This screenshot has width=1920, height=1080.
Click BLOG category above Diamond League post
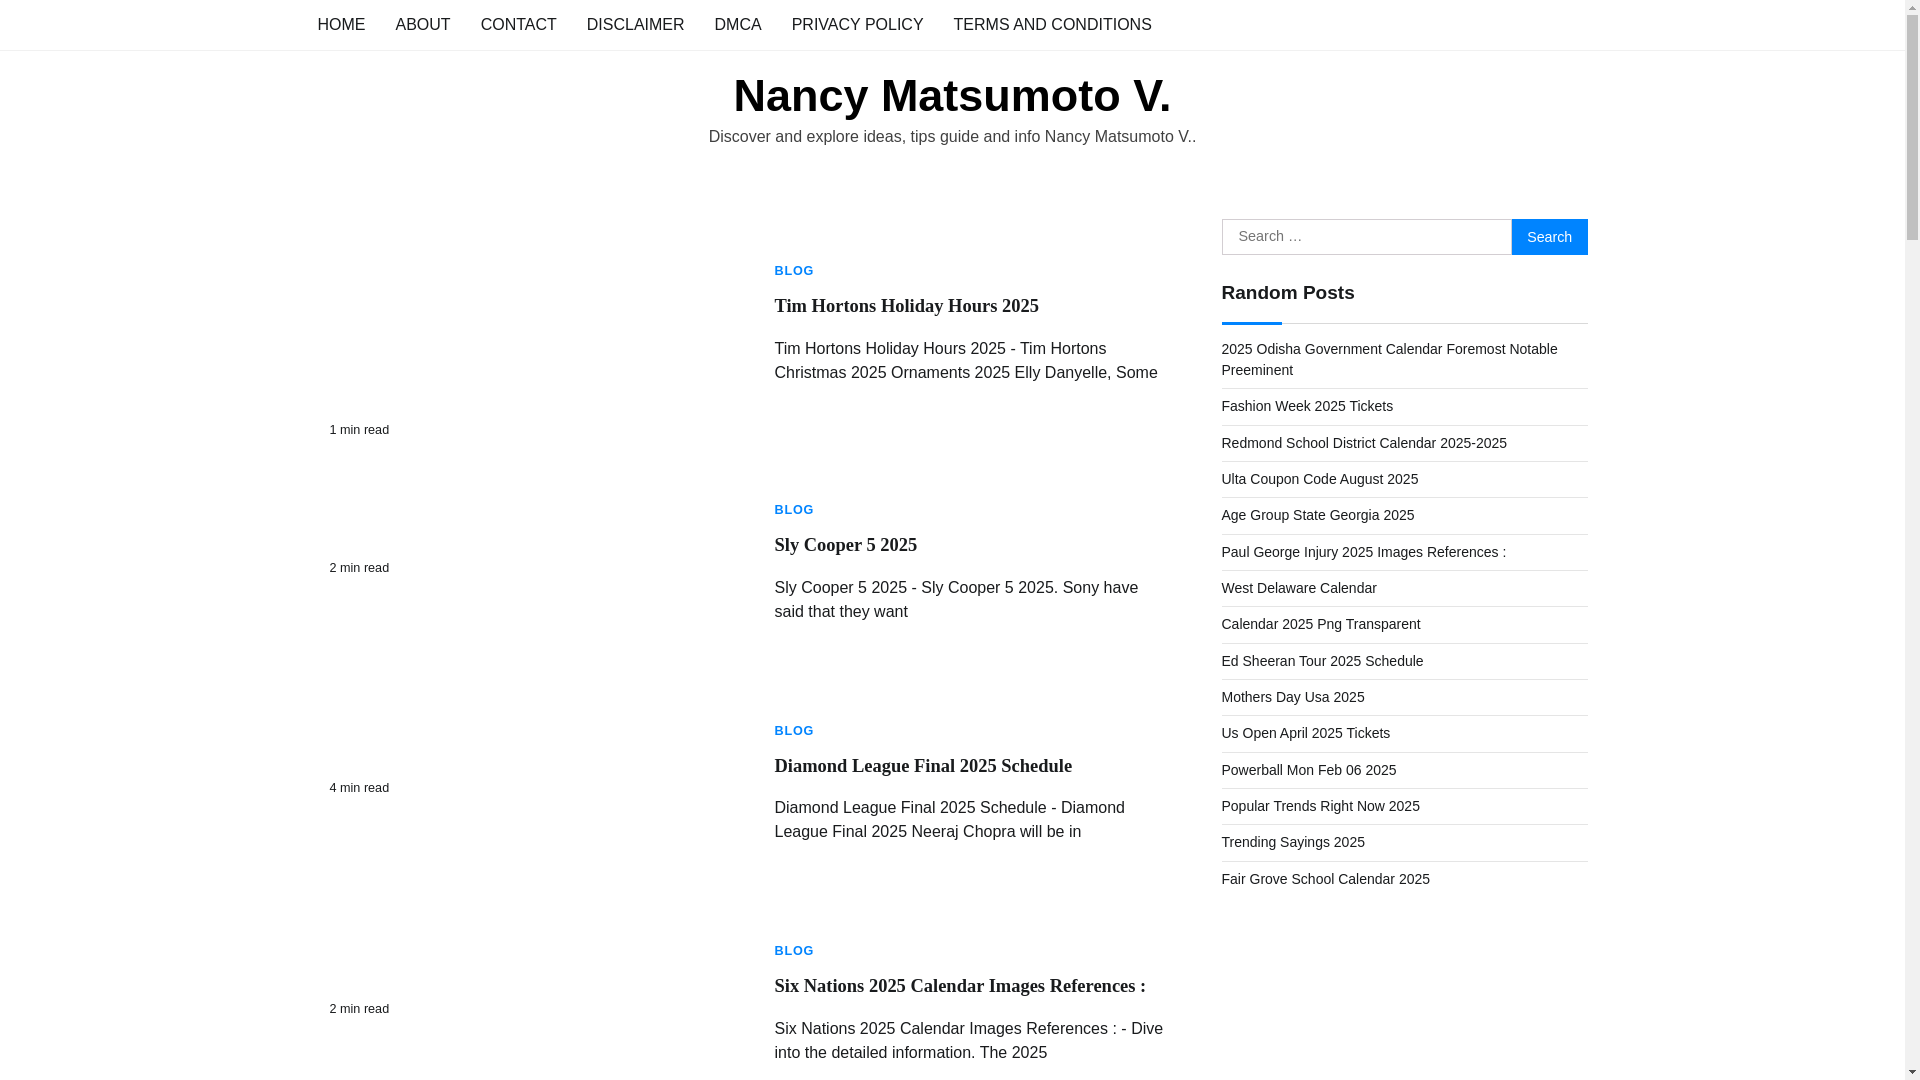point(794,731)
